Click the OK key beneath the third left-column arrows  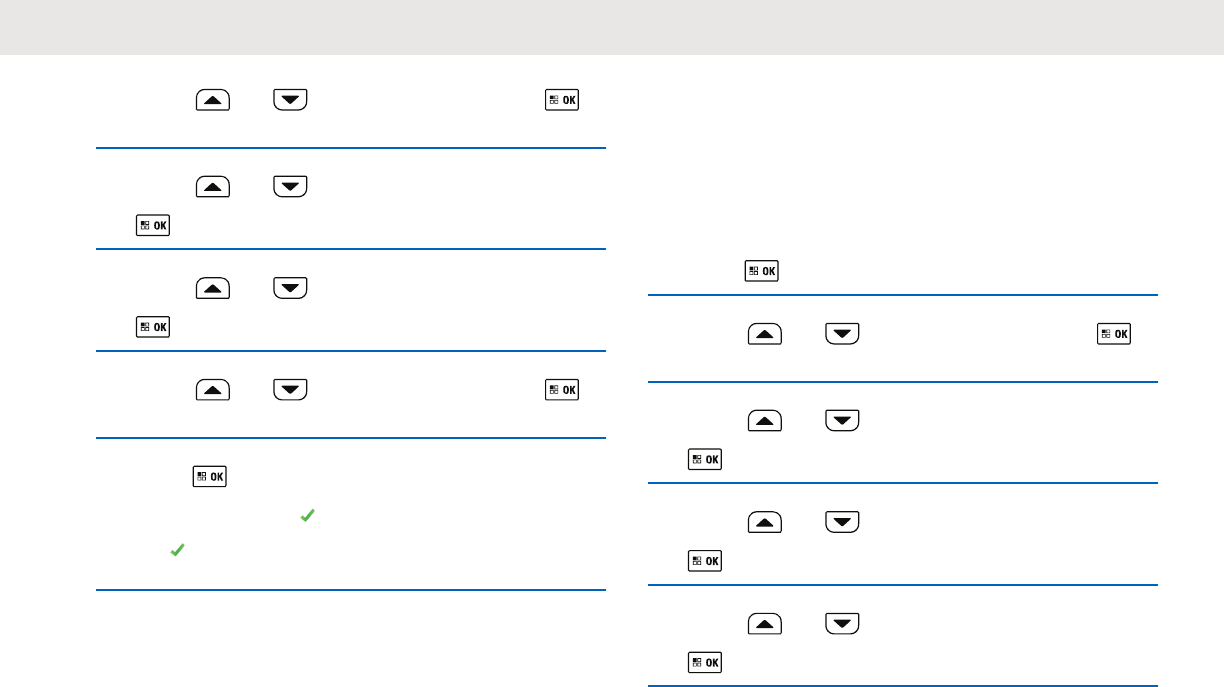pyautogui.click(x=153, y=327)
